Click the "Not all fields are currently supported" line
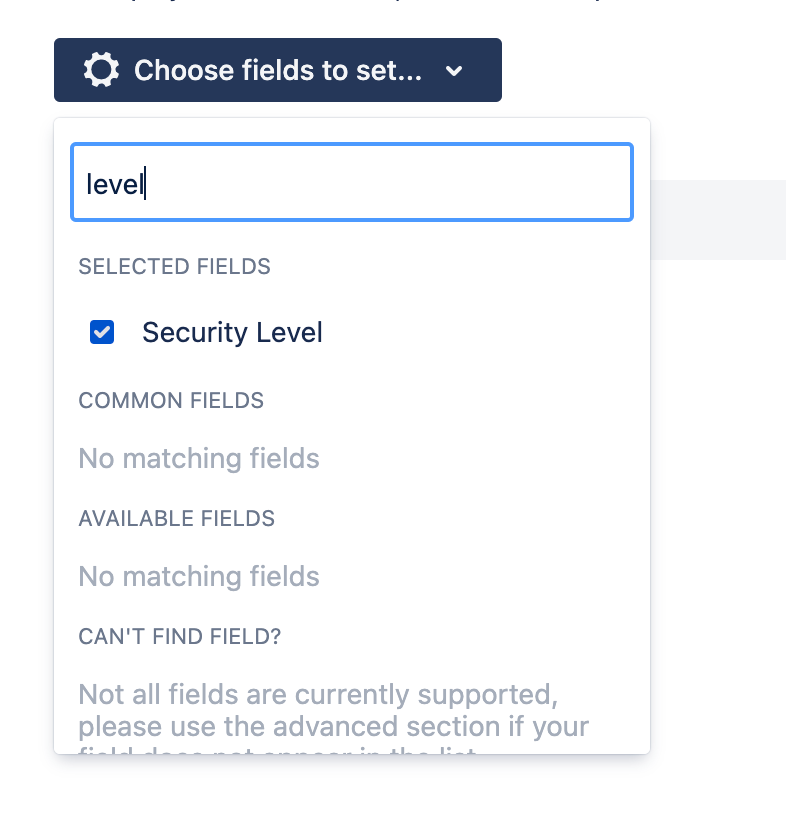786x840 pixels. tap(317, 694)
